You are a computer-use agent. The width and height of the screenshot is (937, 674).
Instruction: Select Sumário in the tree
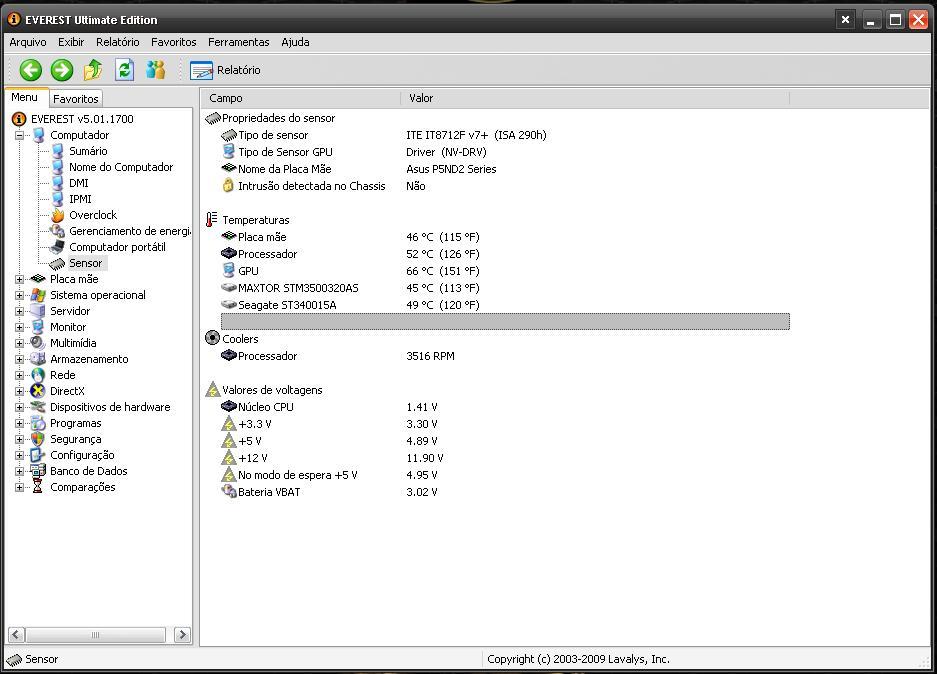[88, 151]
